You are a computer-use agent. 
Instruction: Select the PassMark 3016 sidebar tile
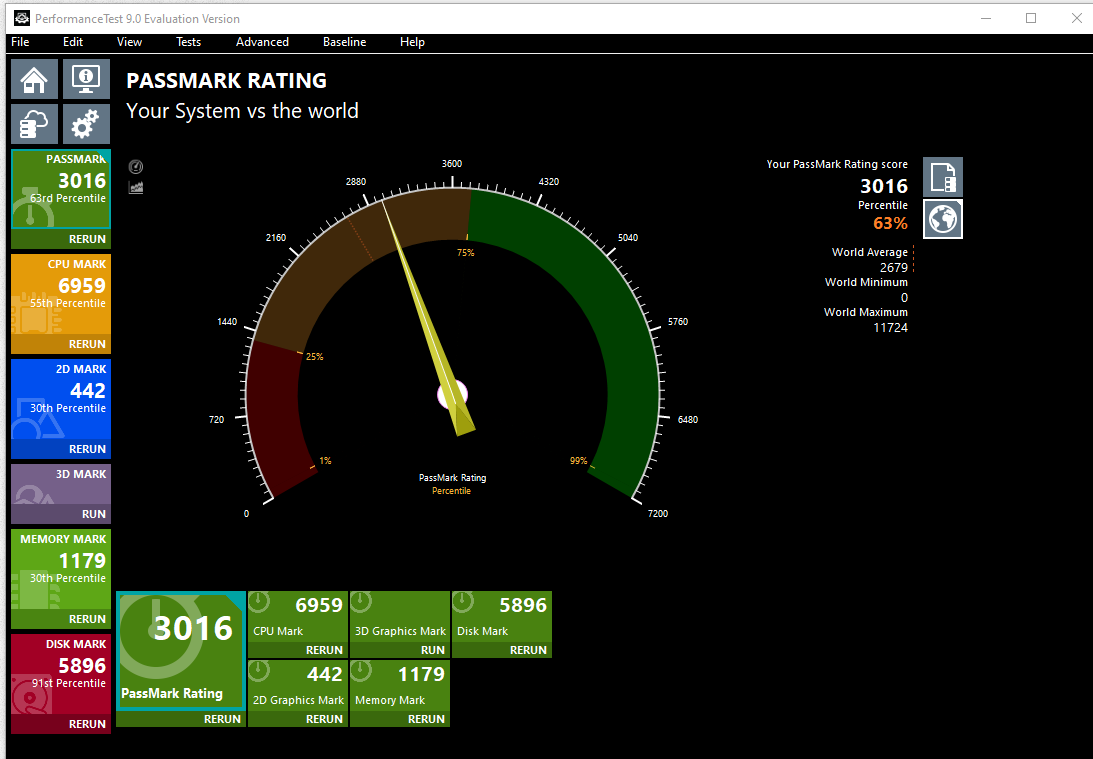[x=61, y=190]
